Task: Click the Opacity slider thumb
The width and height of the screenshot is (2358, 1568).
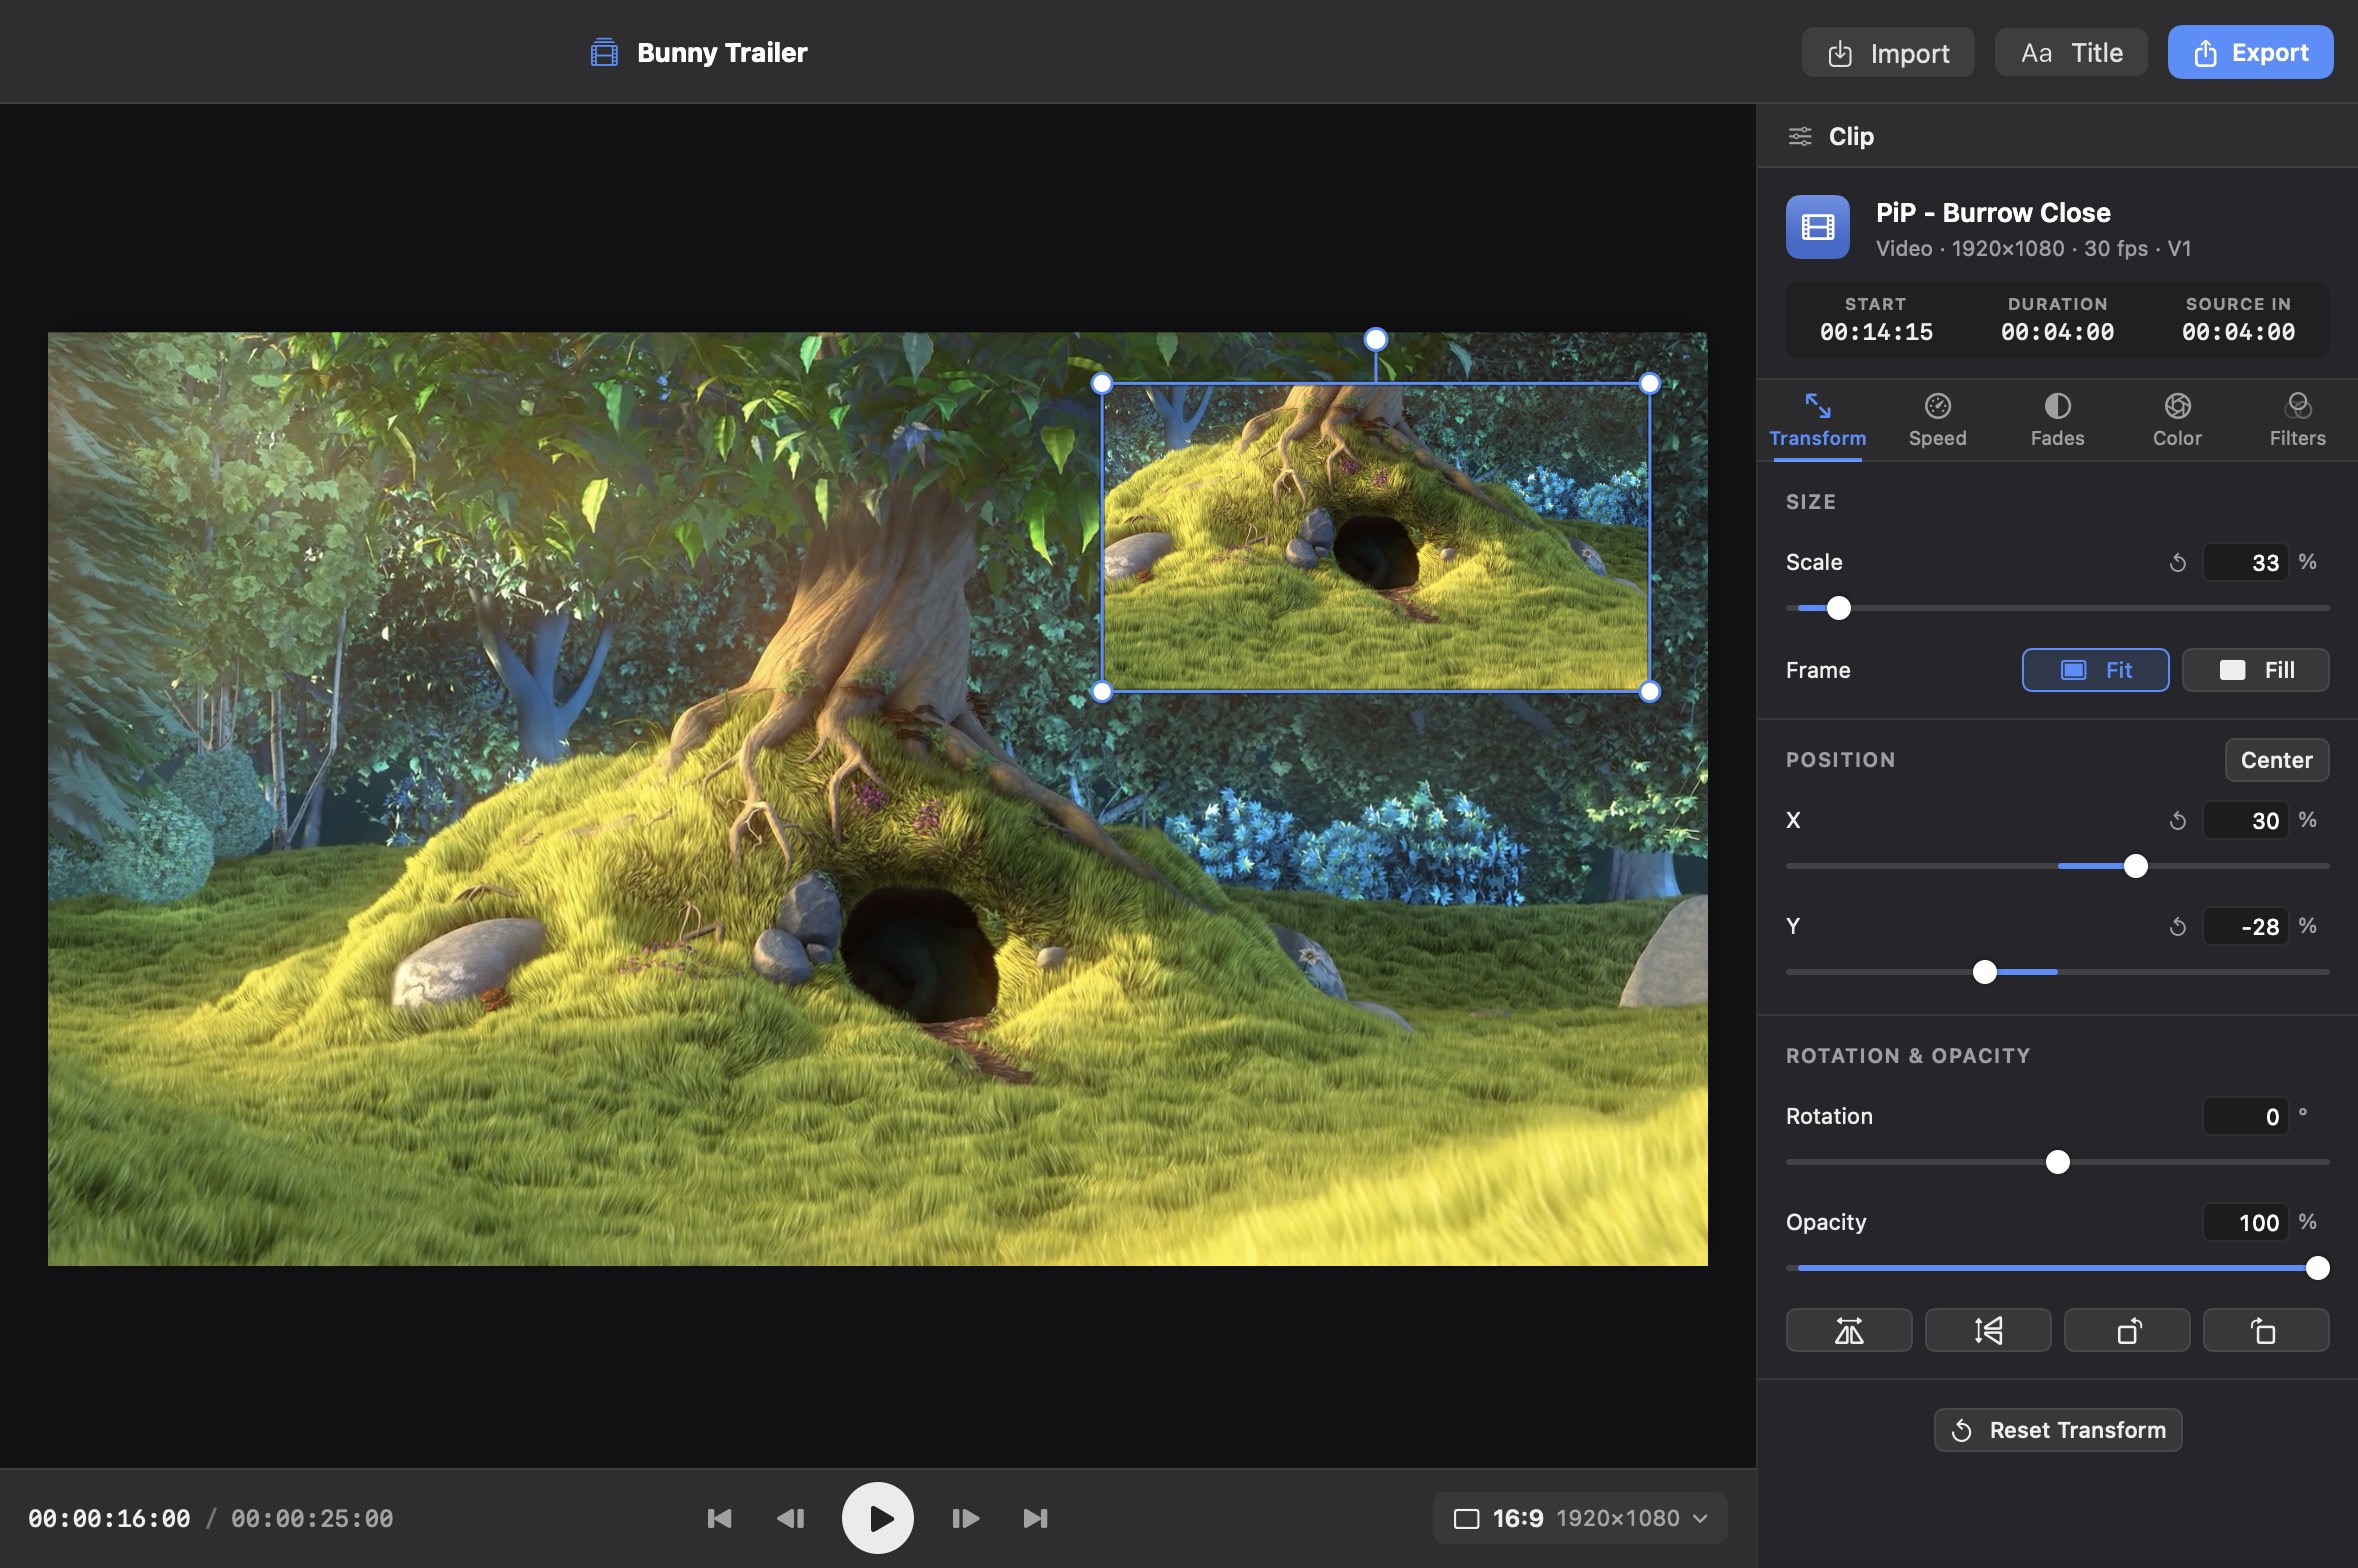Action: point(2317,1268)
